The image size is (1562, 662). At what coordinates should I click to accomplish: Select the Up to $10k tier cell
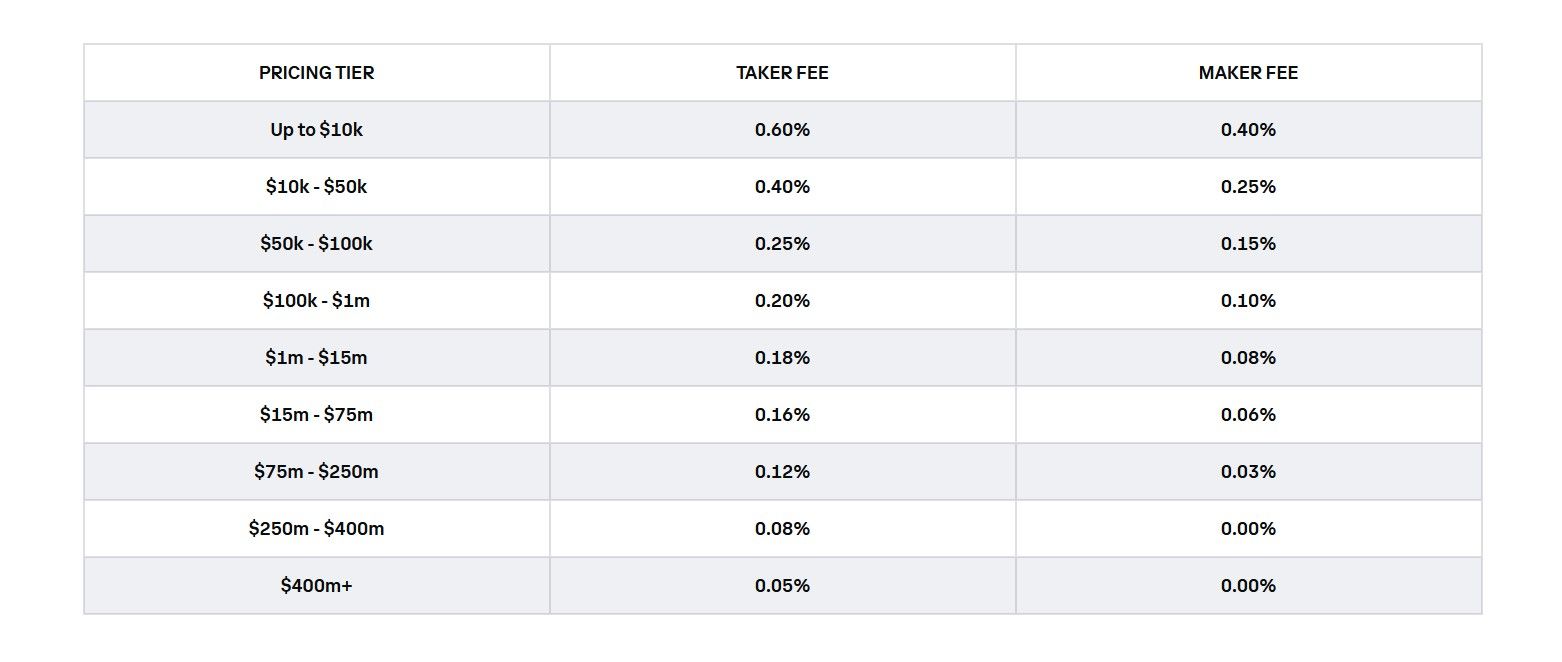tap(316, 130)
